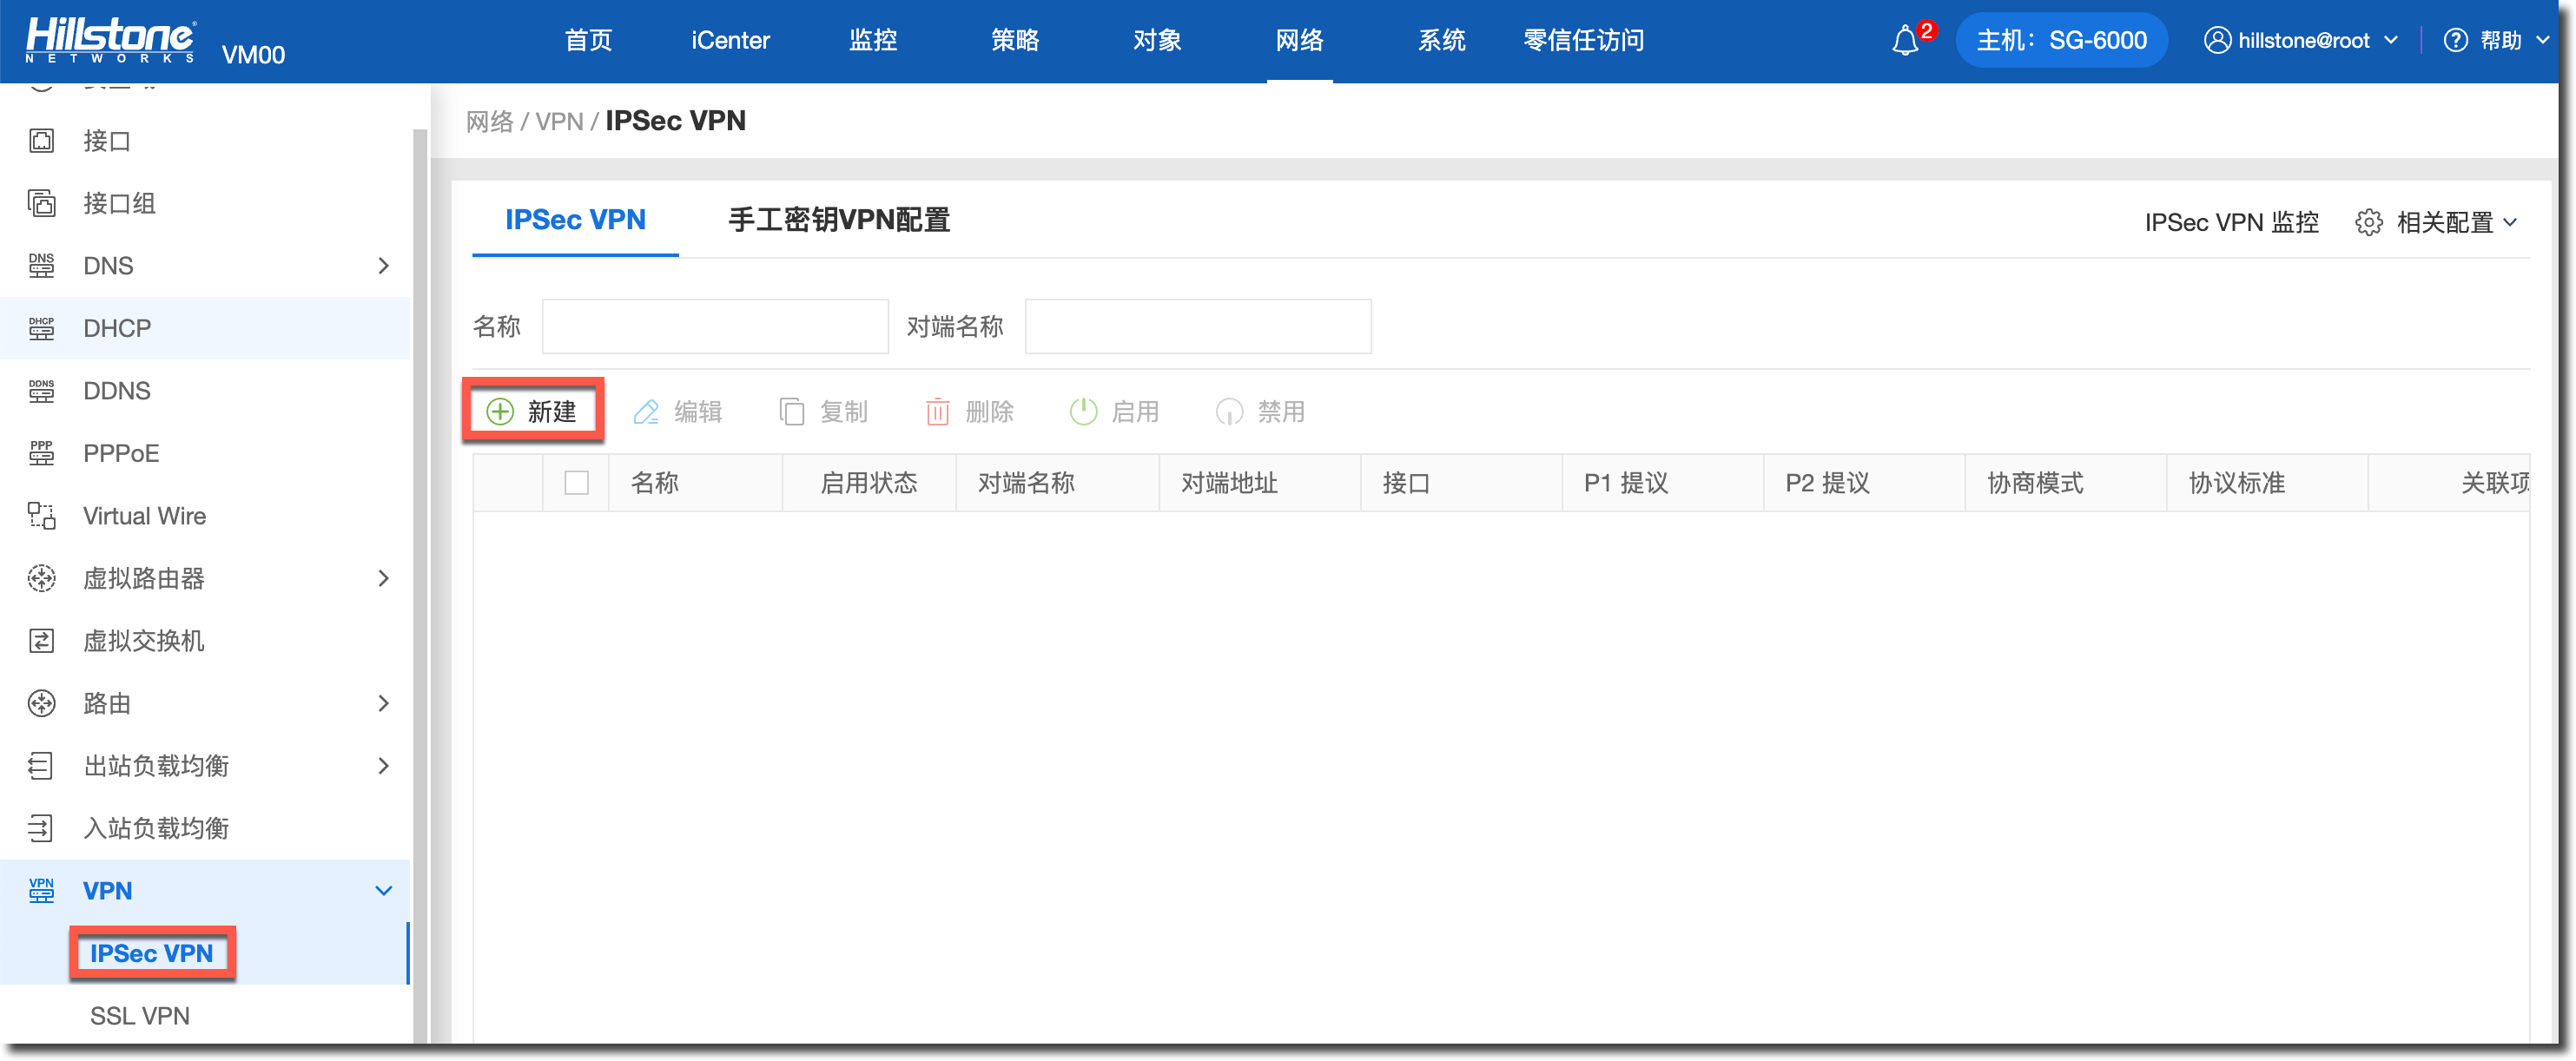Click the 编辑 pencil icon
The image size is (2576, 1061).
646,411
